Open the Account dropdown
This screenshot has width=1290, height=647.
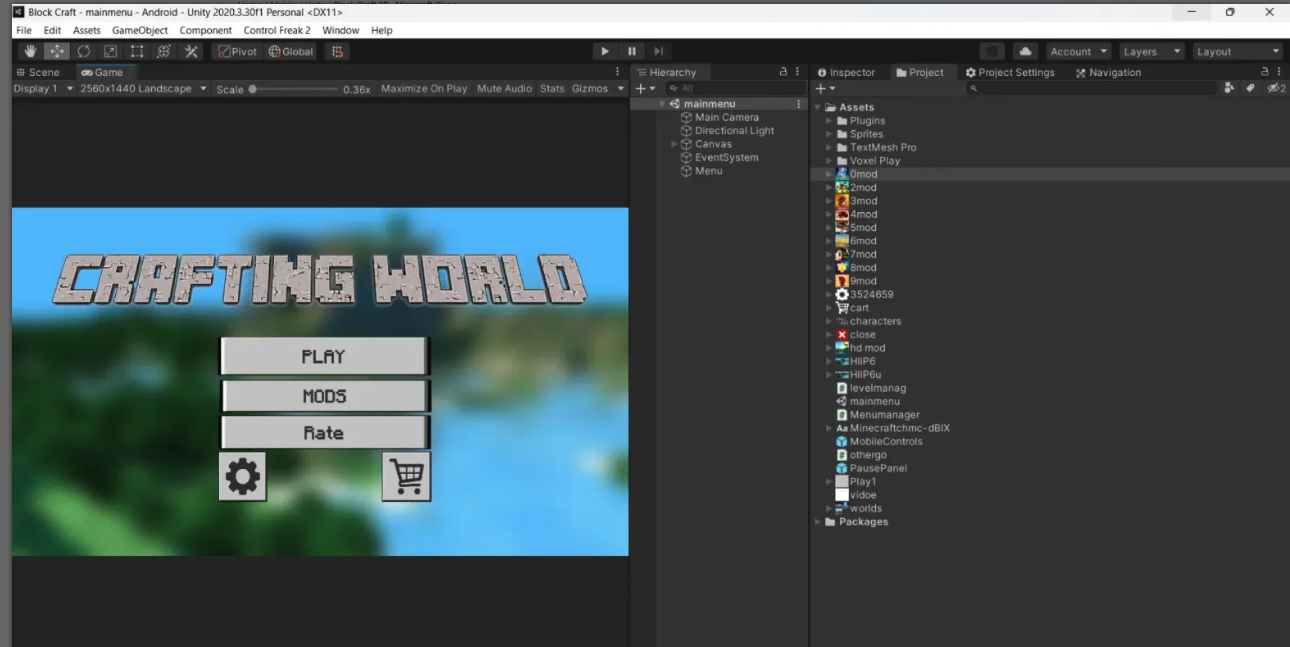1078,51
